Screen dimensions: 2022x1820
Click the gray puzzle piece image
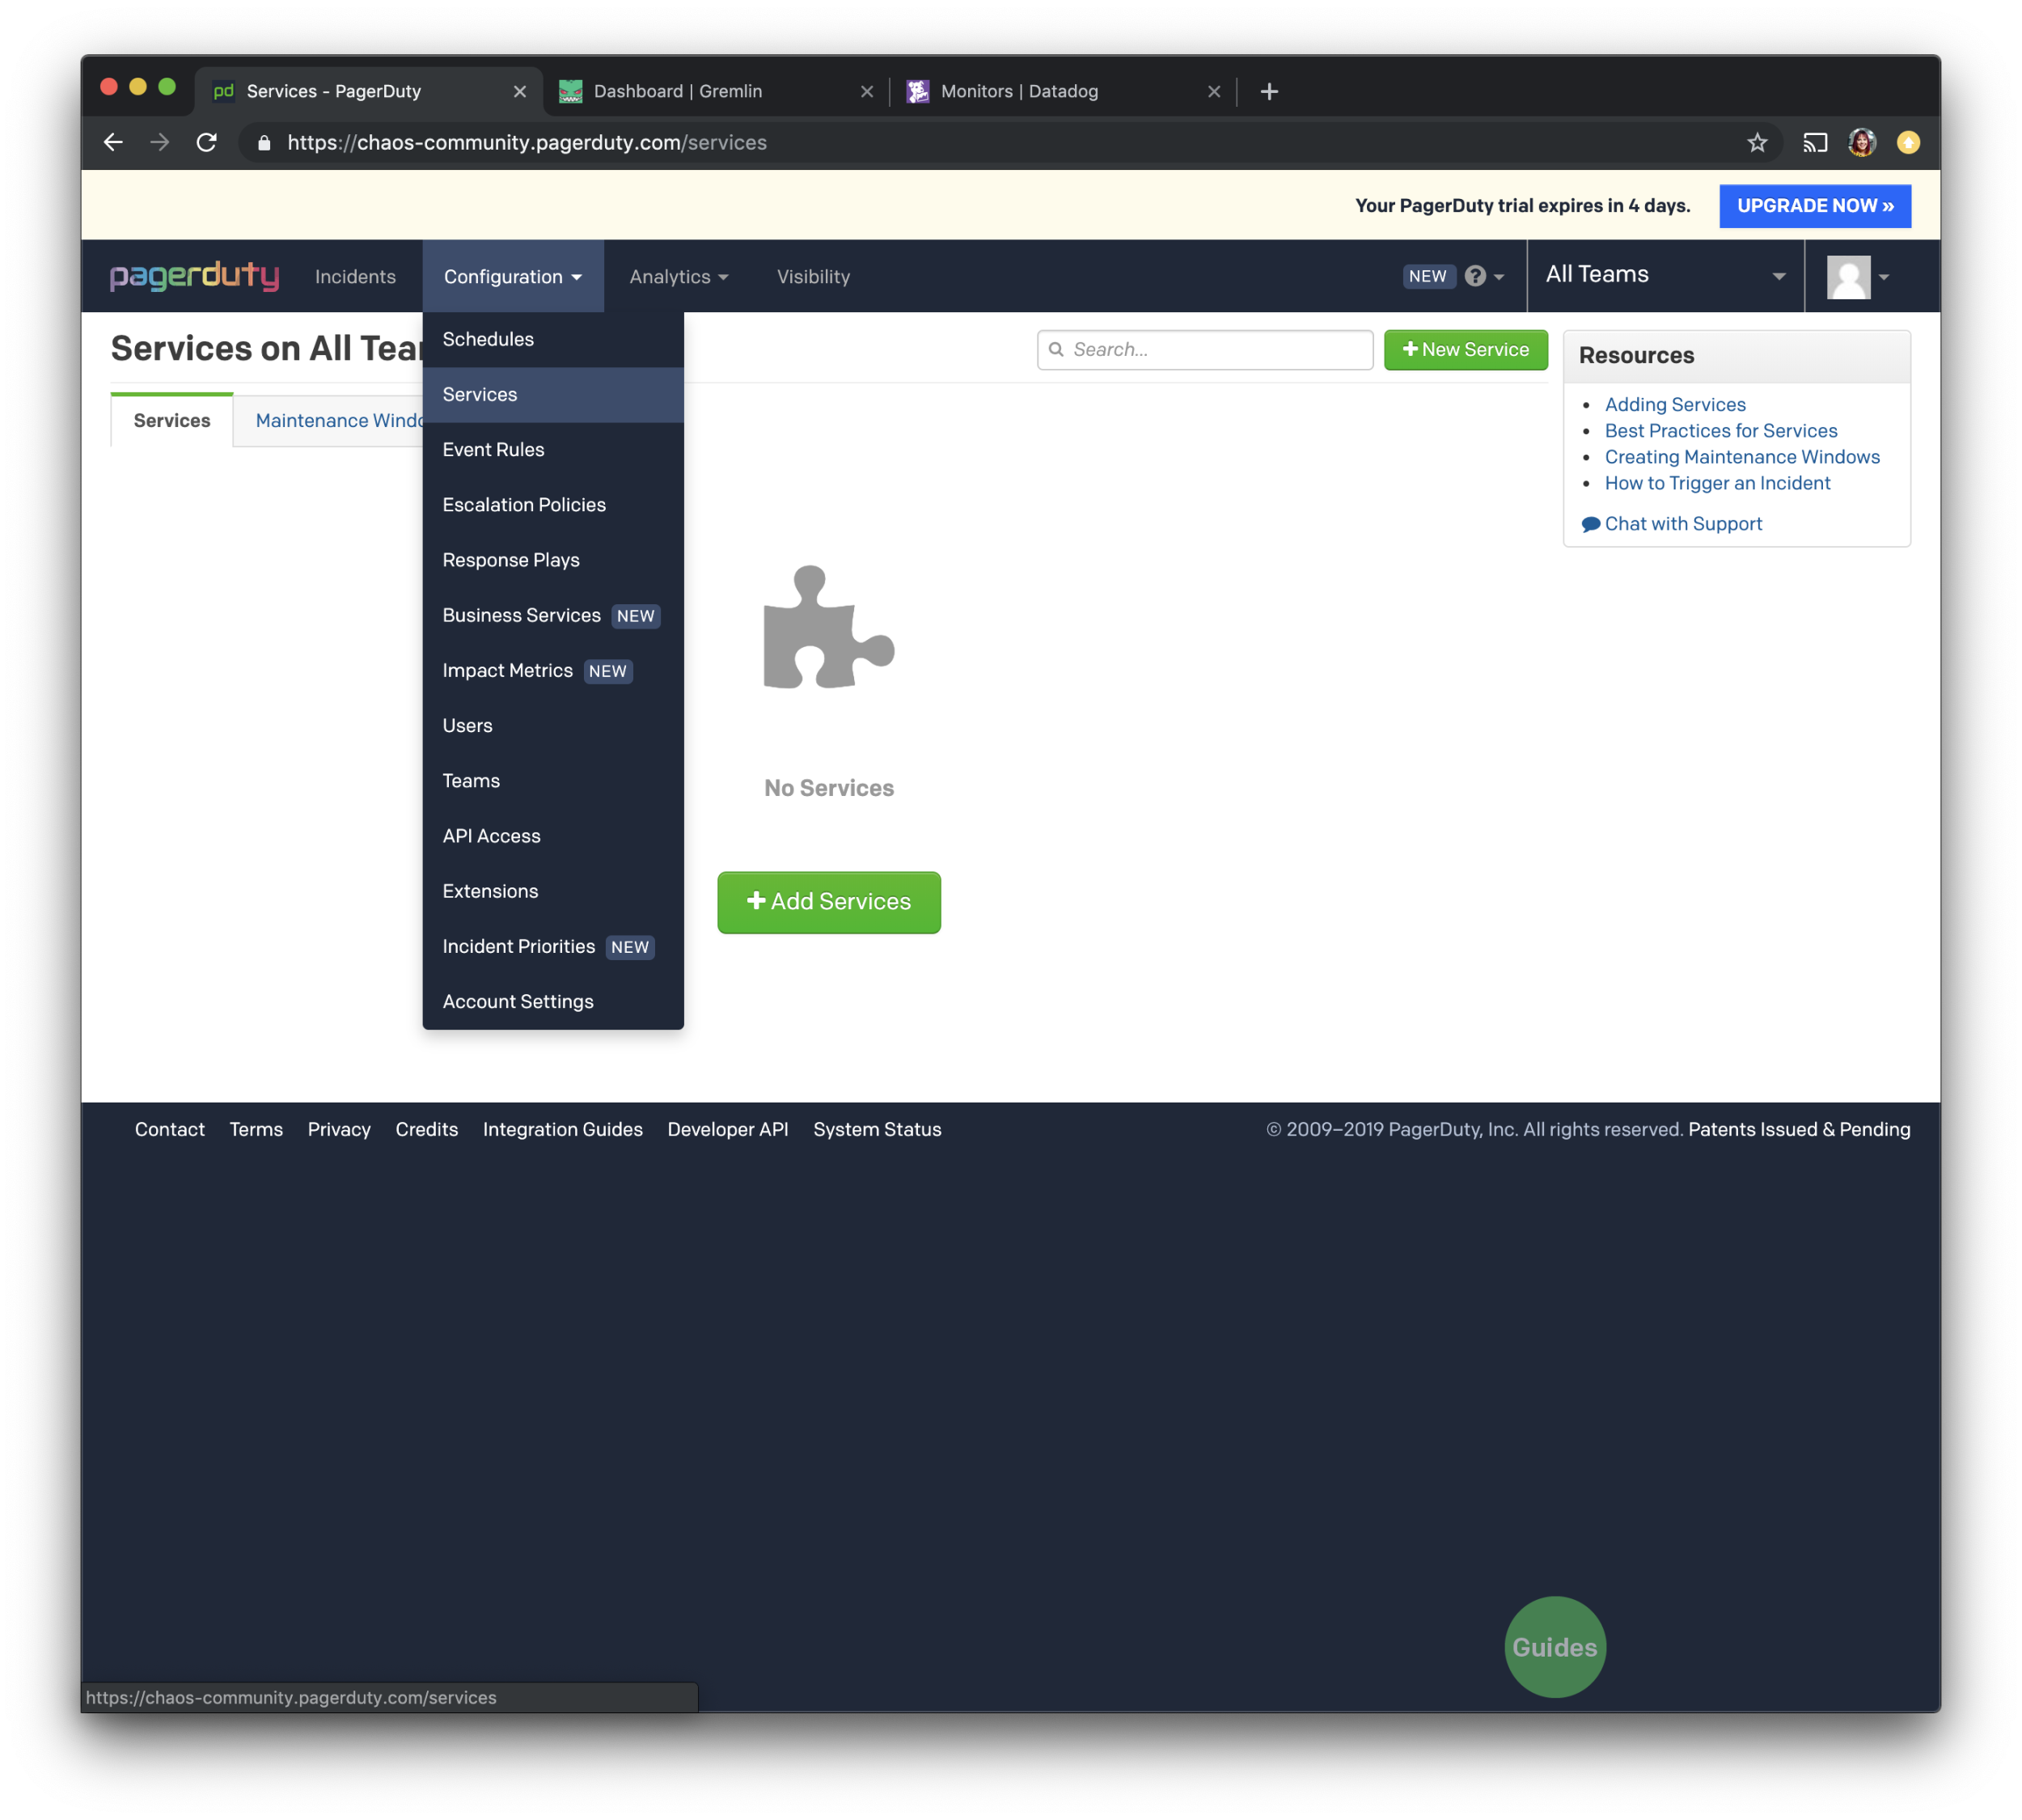click(828, 628)
